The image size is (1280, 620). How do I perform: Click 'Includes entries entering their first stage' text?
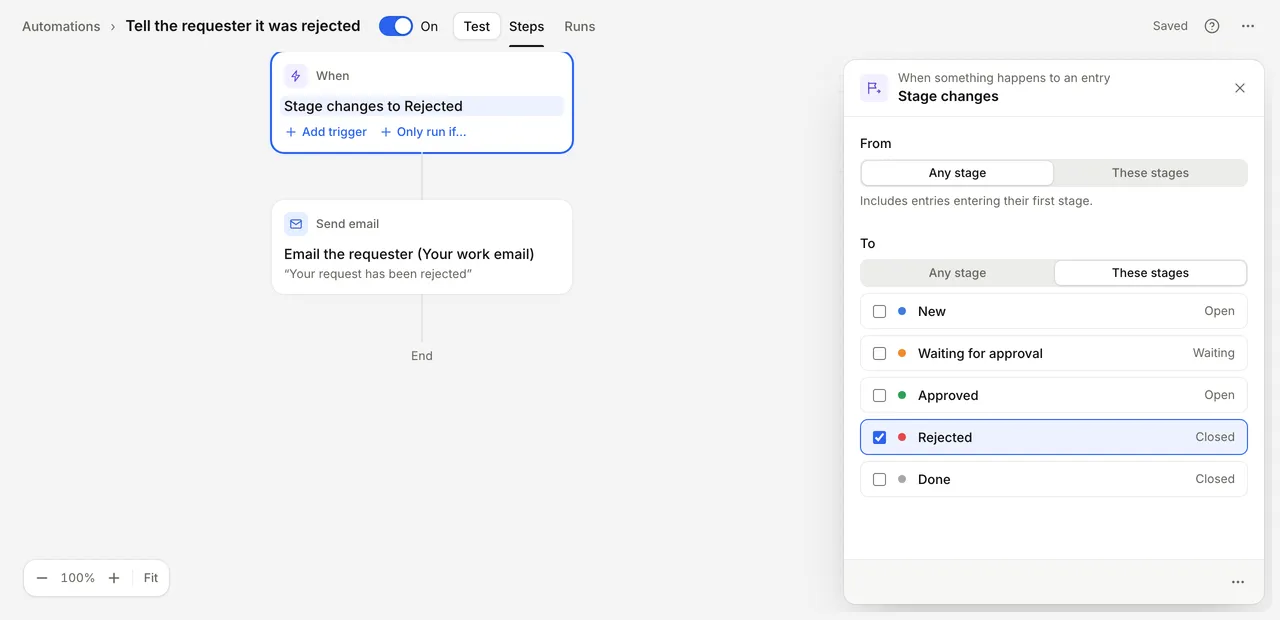[x=976, y=201]
